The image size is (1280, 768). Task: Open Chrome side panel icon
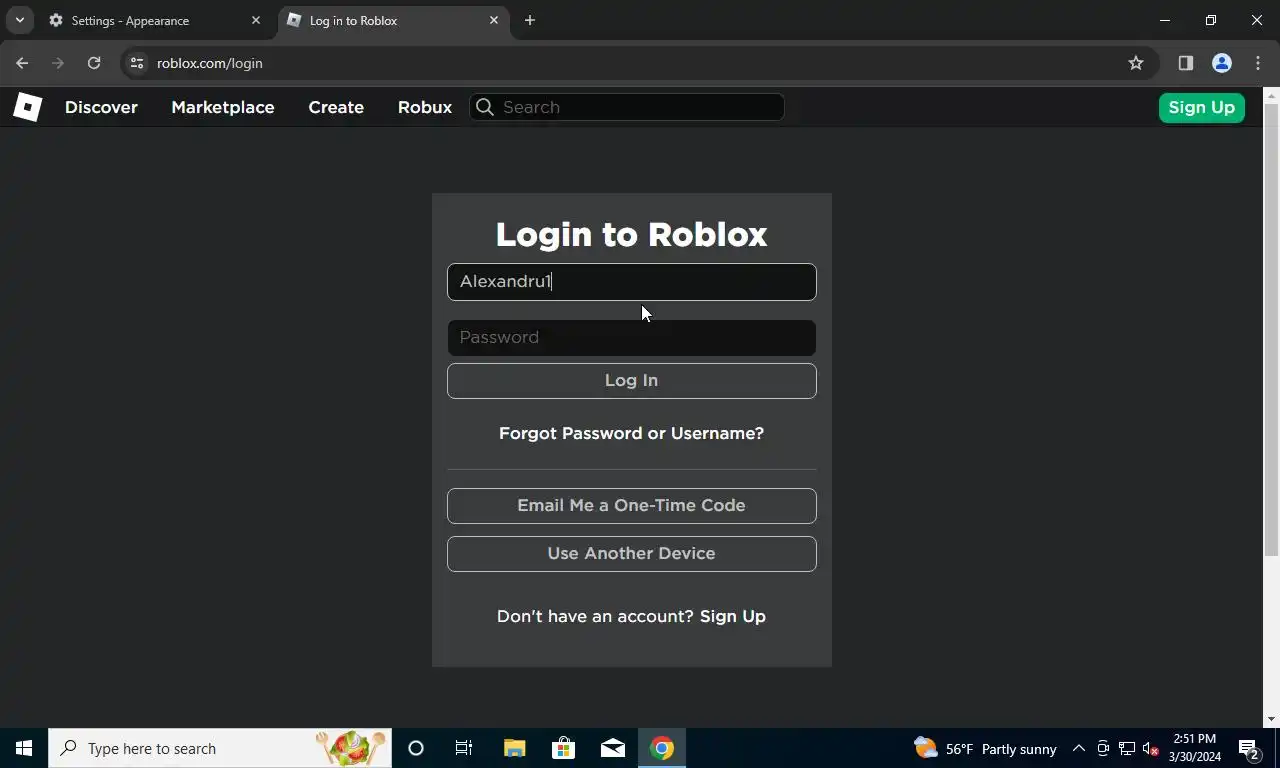1186,63
